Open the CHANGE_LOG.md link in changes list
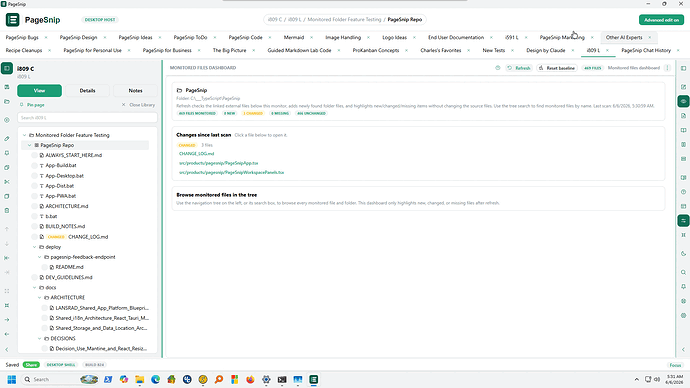This screenshot has height=388, width=690. tap(196, 154)
